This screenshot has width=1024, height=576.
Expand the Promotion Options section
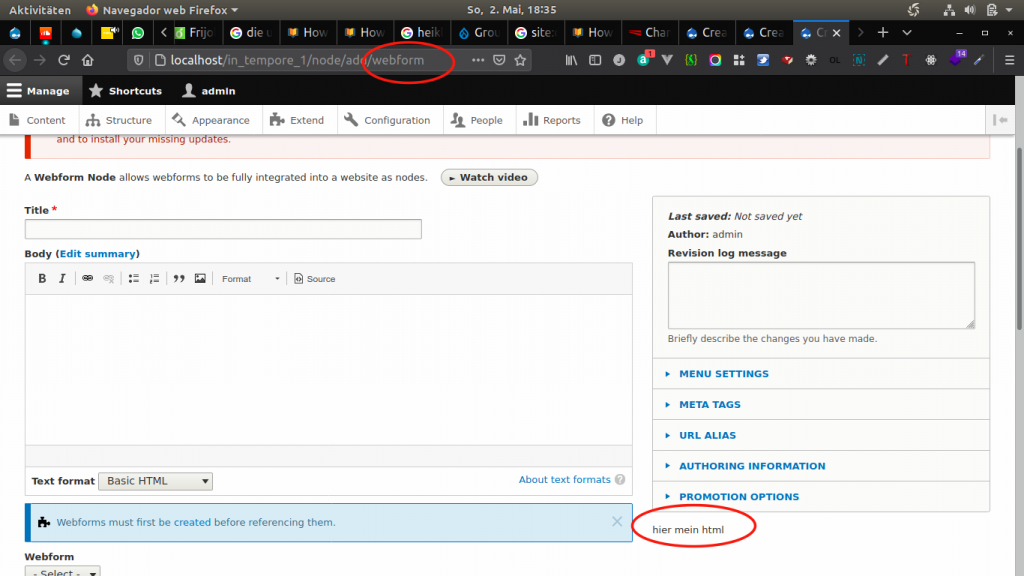(x=738, y=497)
